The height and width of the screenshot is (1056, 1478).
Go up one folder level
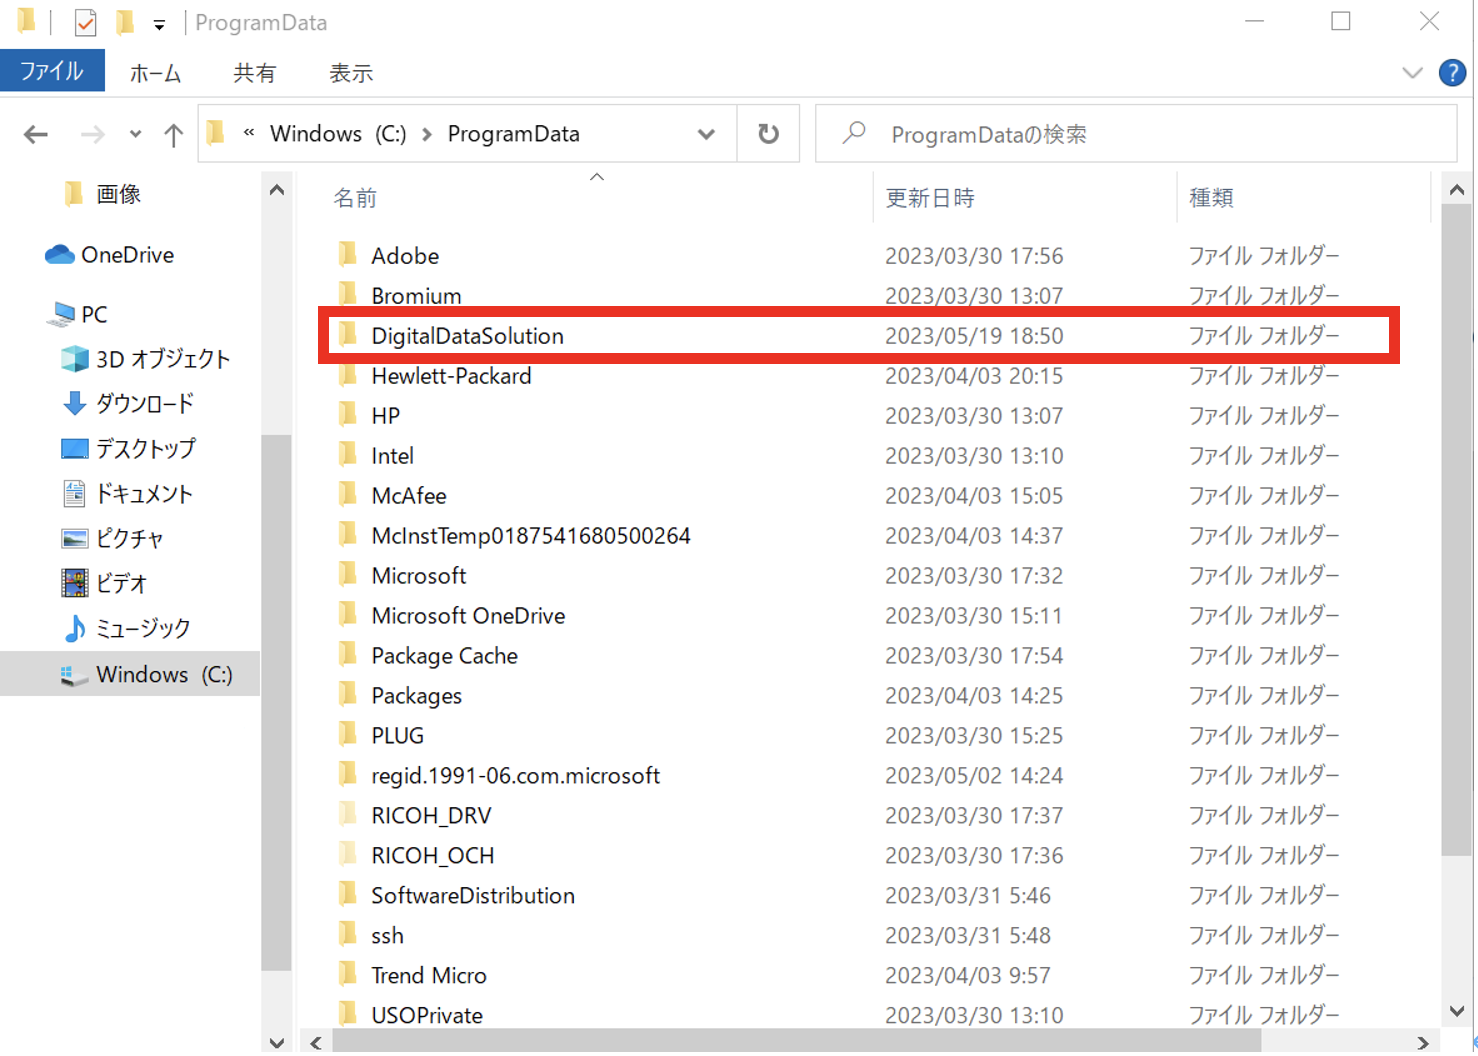tap(173, 134)
